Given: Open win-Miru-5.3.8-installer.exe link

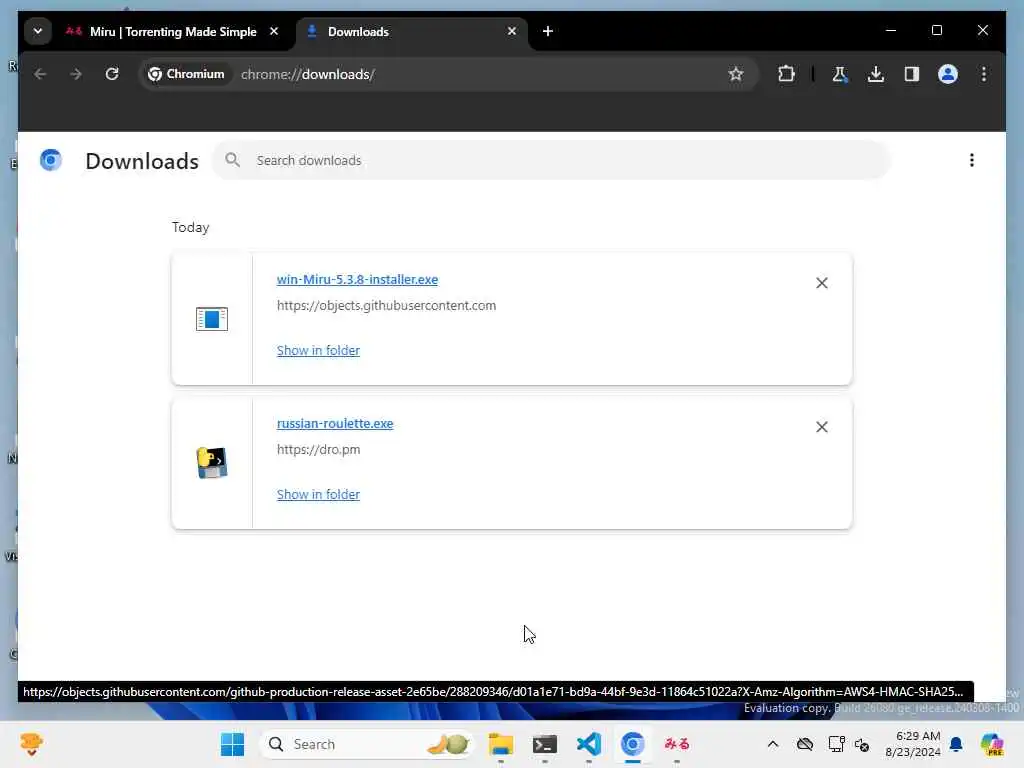Looking at the screenshot, I should [357, 280].
